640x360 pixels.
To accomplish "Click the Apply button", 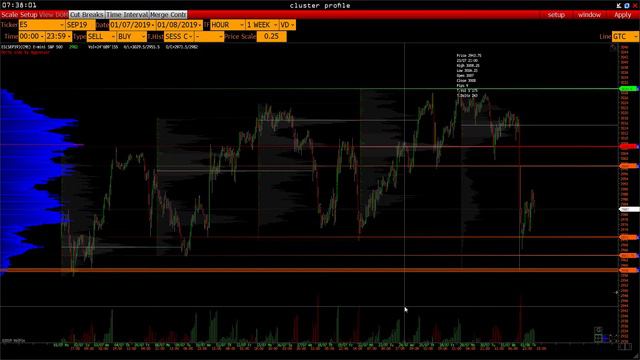I will pyautogui.click(x=622, y=15).
